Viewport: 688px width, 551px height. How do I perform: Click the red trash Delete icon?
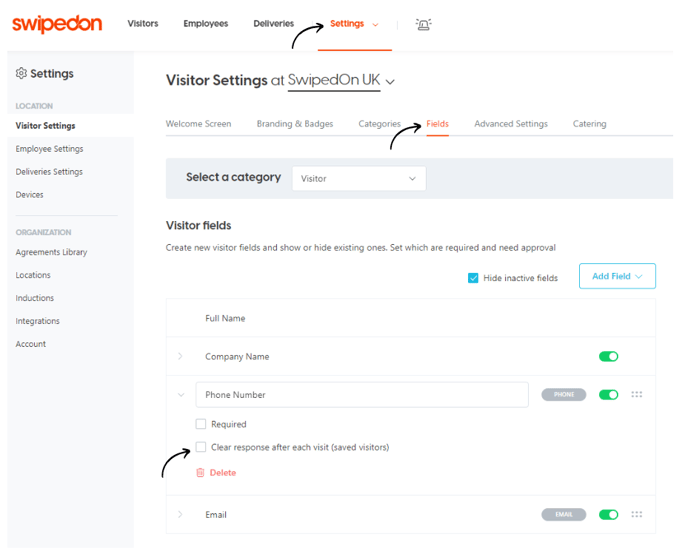point(200,472)
